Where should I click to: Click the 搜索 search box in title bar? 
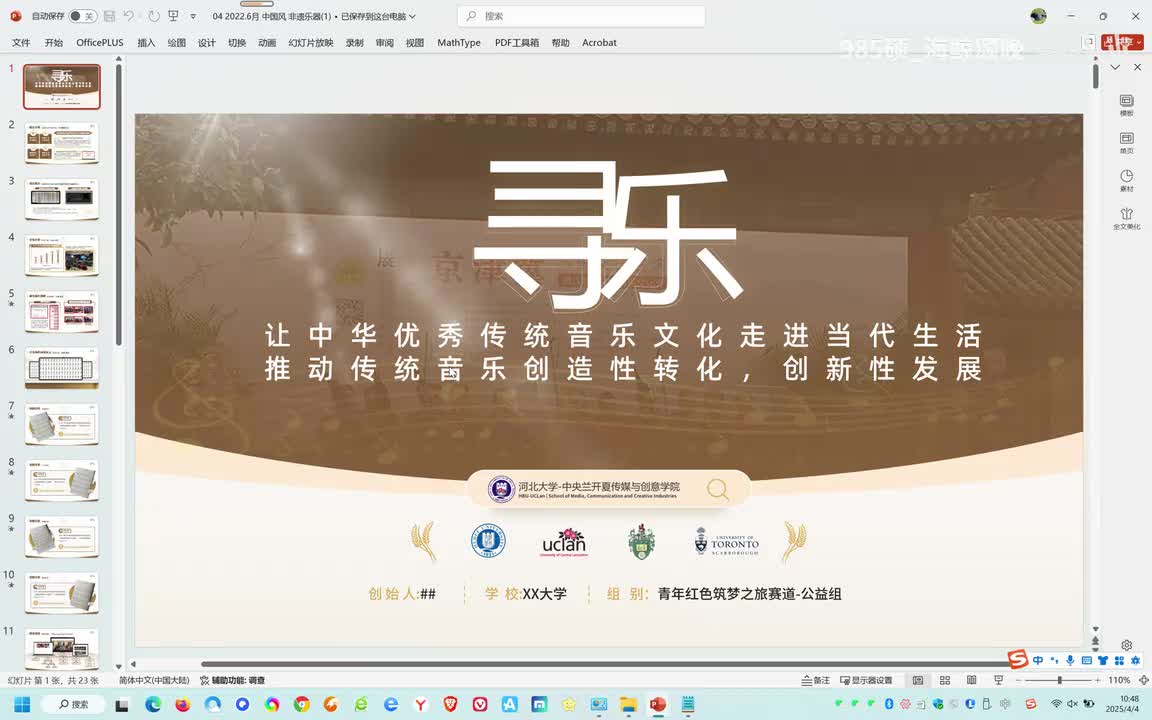click(x=581, y=16)
